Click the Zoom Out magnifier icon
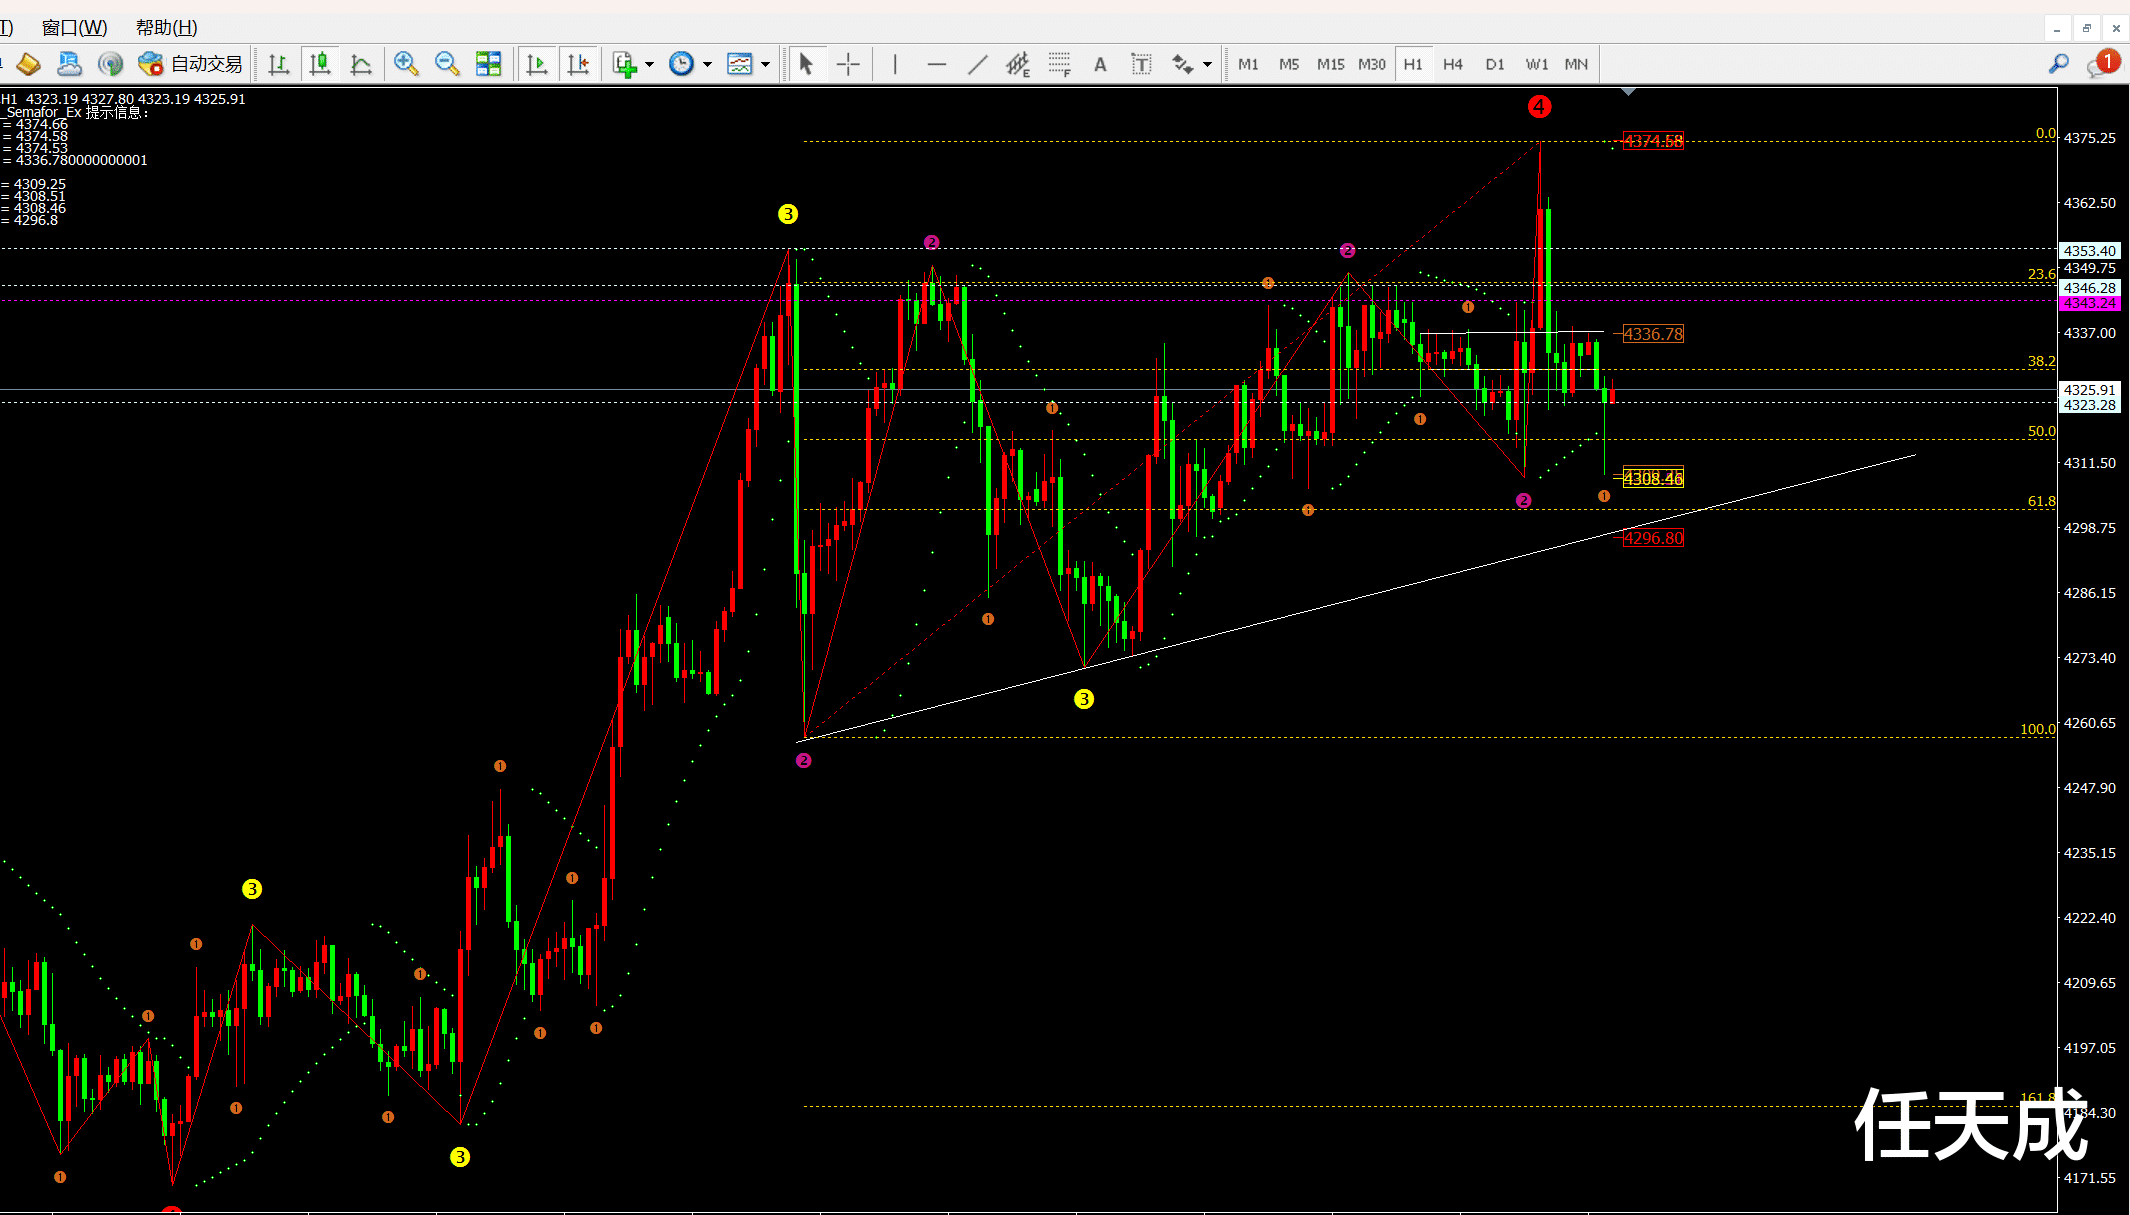 coord(447,64)
